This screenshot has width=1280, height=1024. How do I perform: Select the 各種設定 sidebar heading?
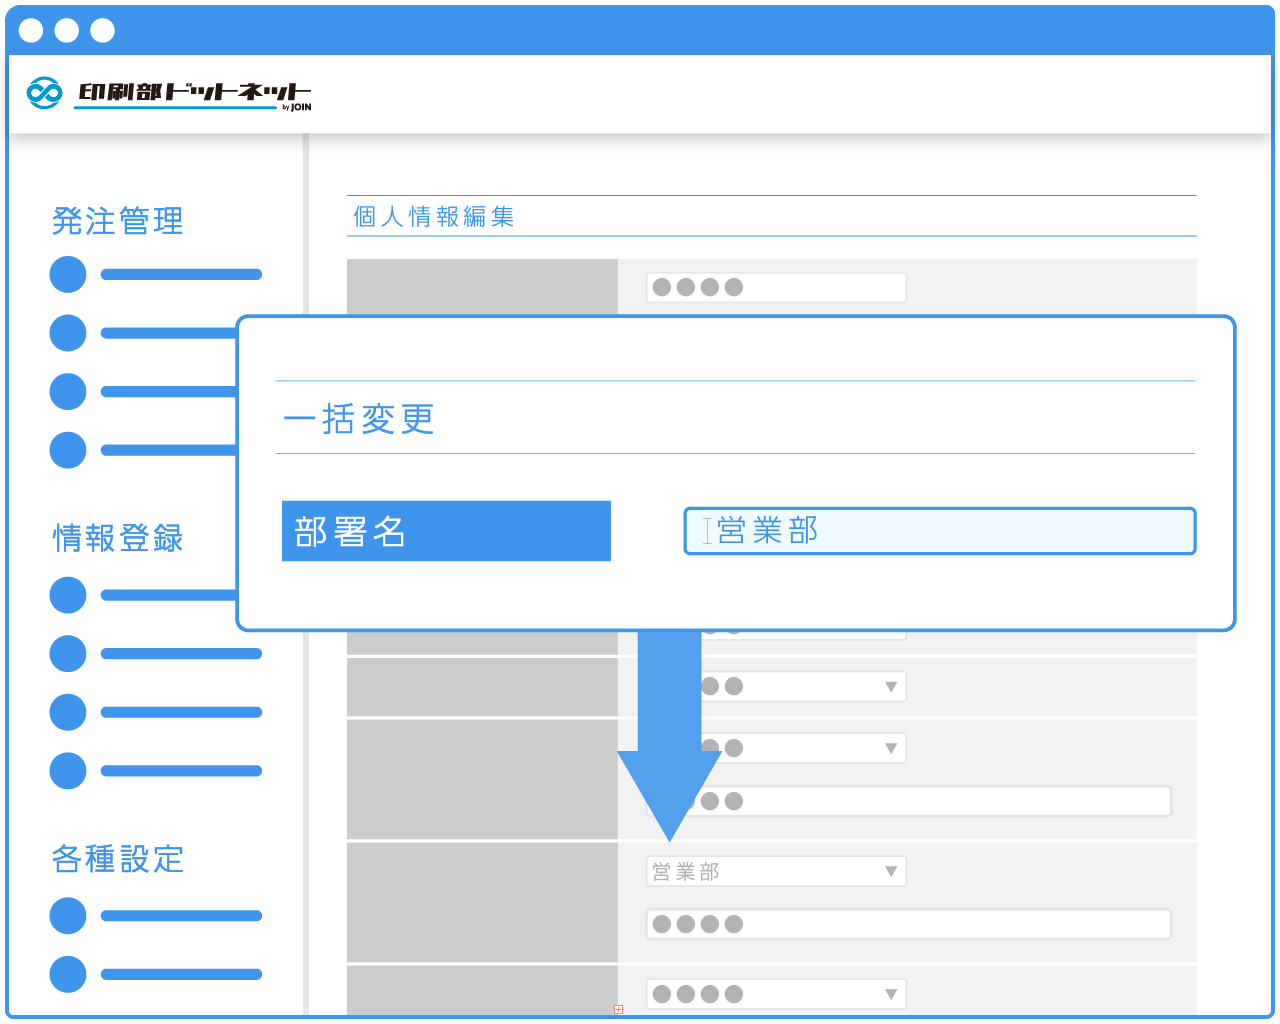pos(118,859)
